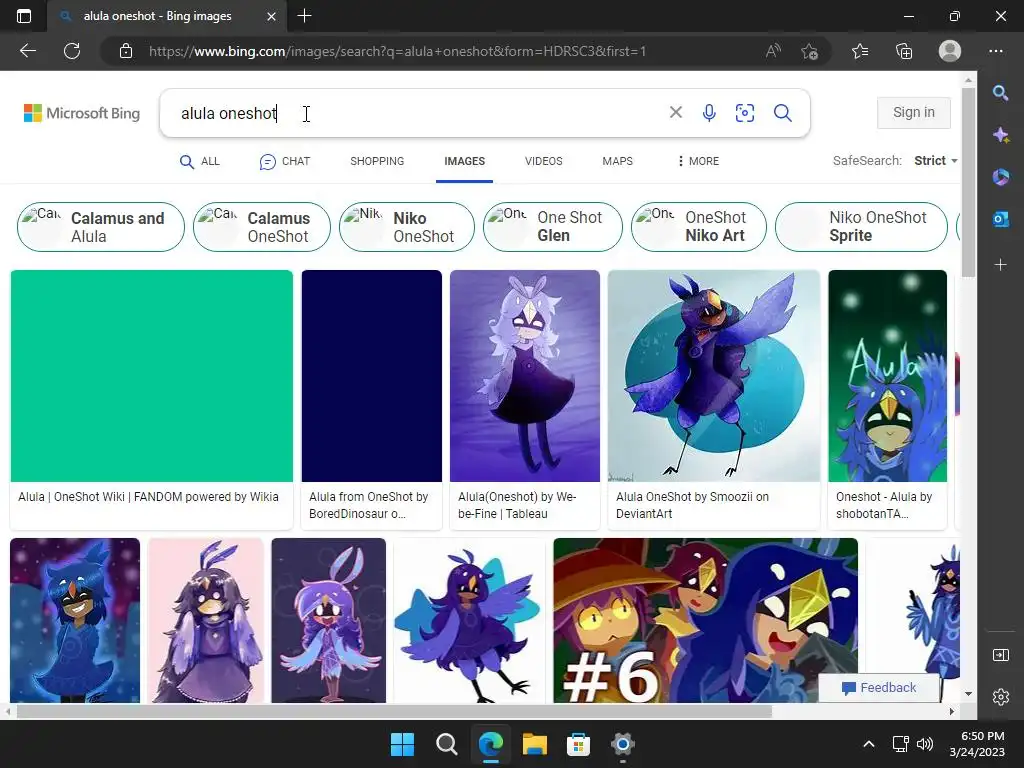
Task: Search using an image
Action: coord(744,112)
